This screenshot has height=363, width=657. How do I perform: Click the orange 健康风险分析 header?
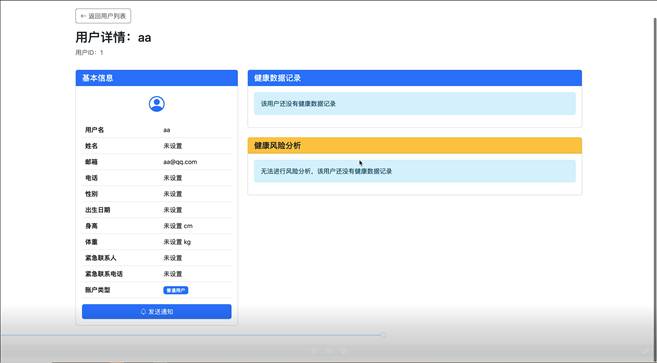pyautogui.click(x=414, y=145)
